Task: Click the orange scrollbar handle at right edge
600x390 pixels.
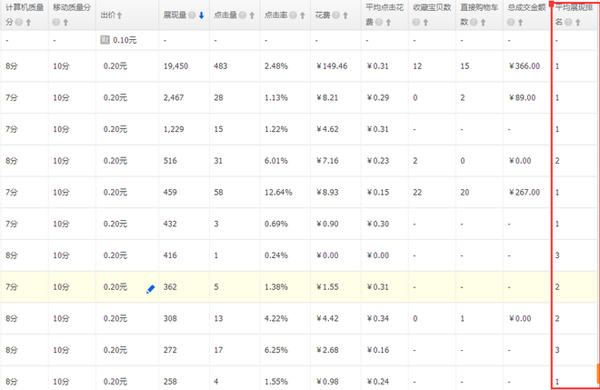Action: pyautogui.click(x=598, y=374)
